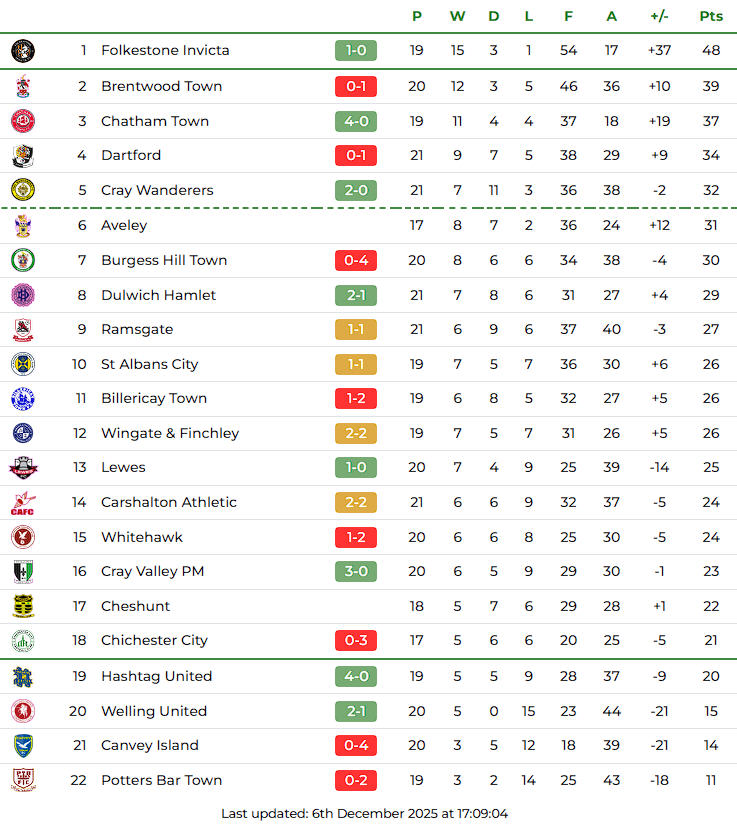Click the Lewes club crest icon

tap(22, 467)
